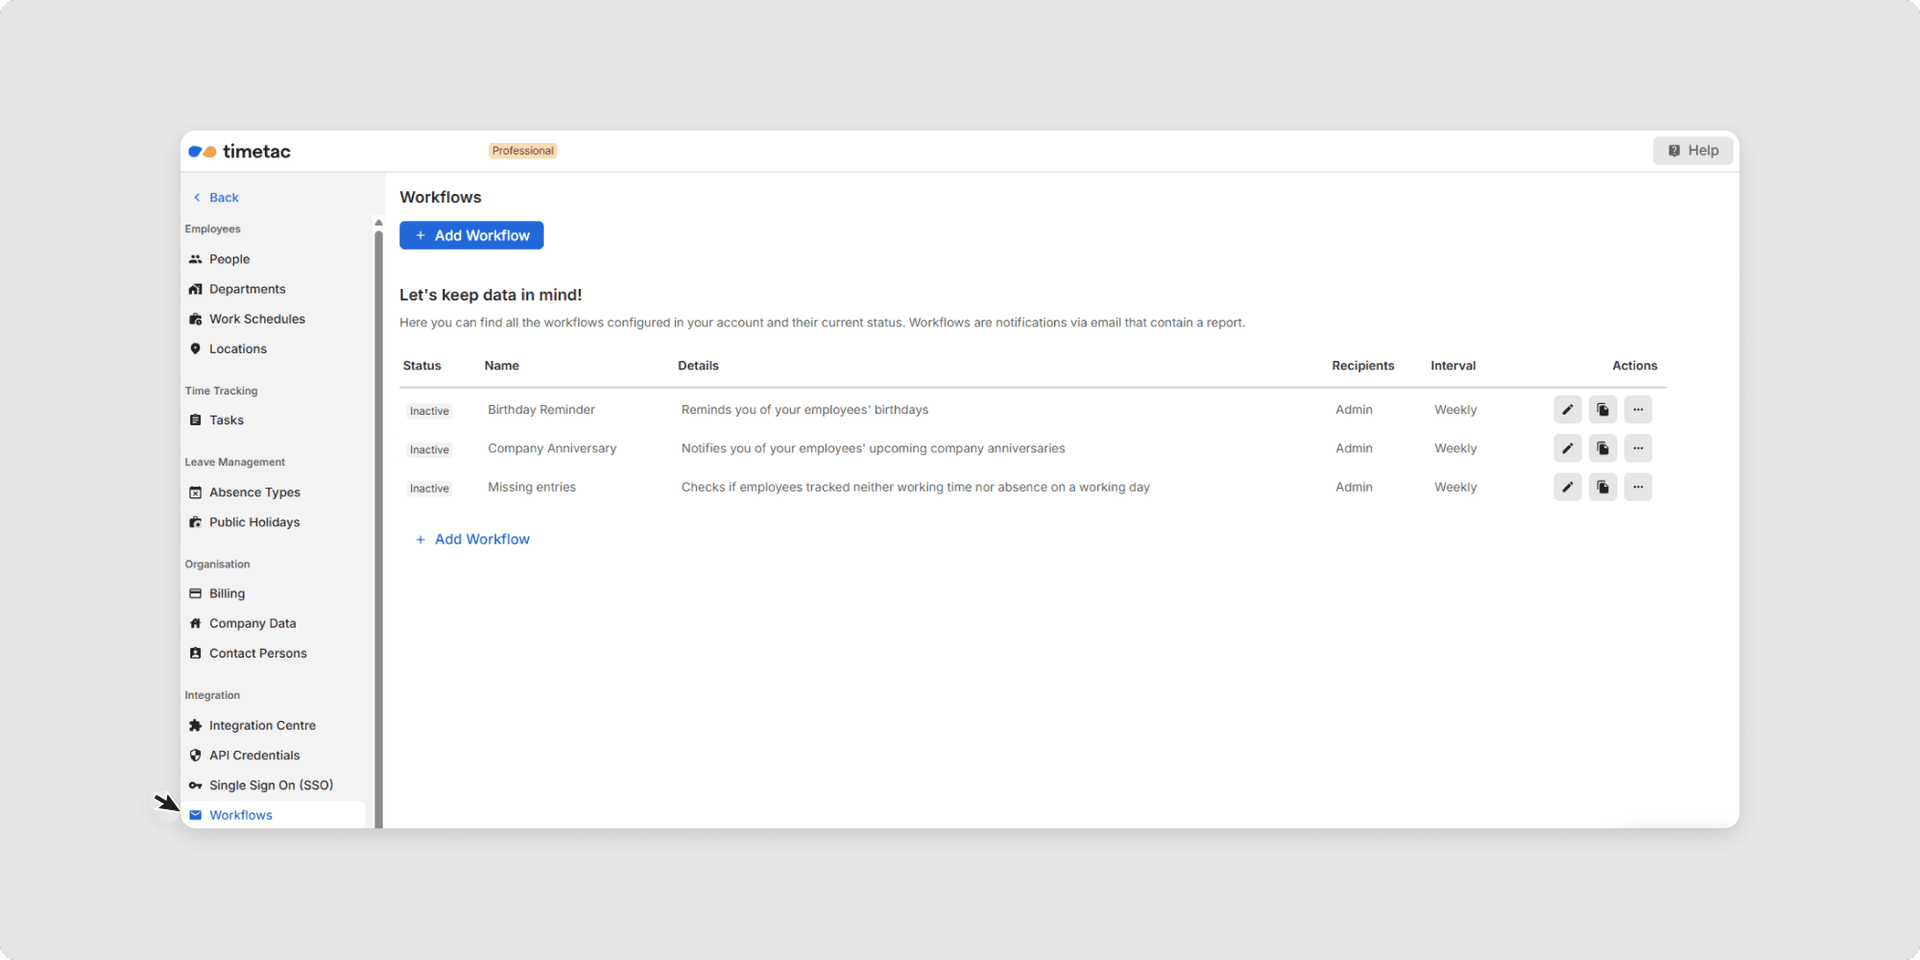
Task: Click the Inactive status of Birthday Reminder
Action: coord(429,411)
